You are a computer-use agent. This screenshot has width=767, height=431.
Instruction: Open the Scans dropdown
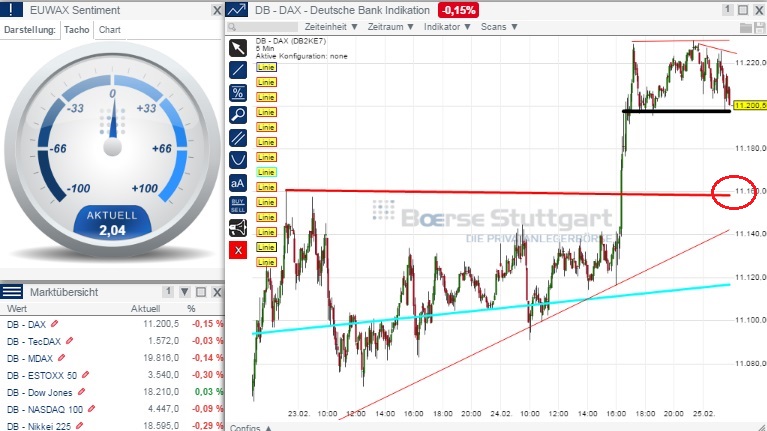[499, 27]
